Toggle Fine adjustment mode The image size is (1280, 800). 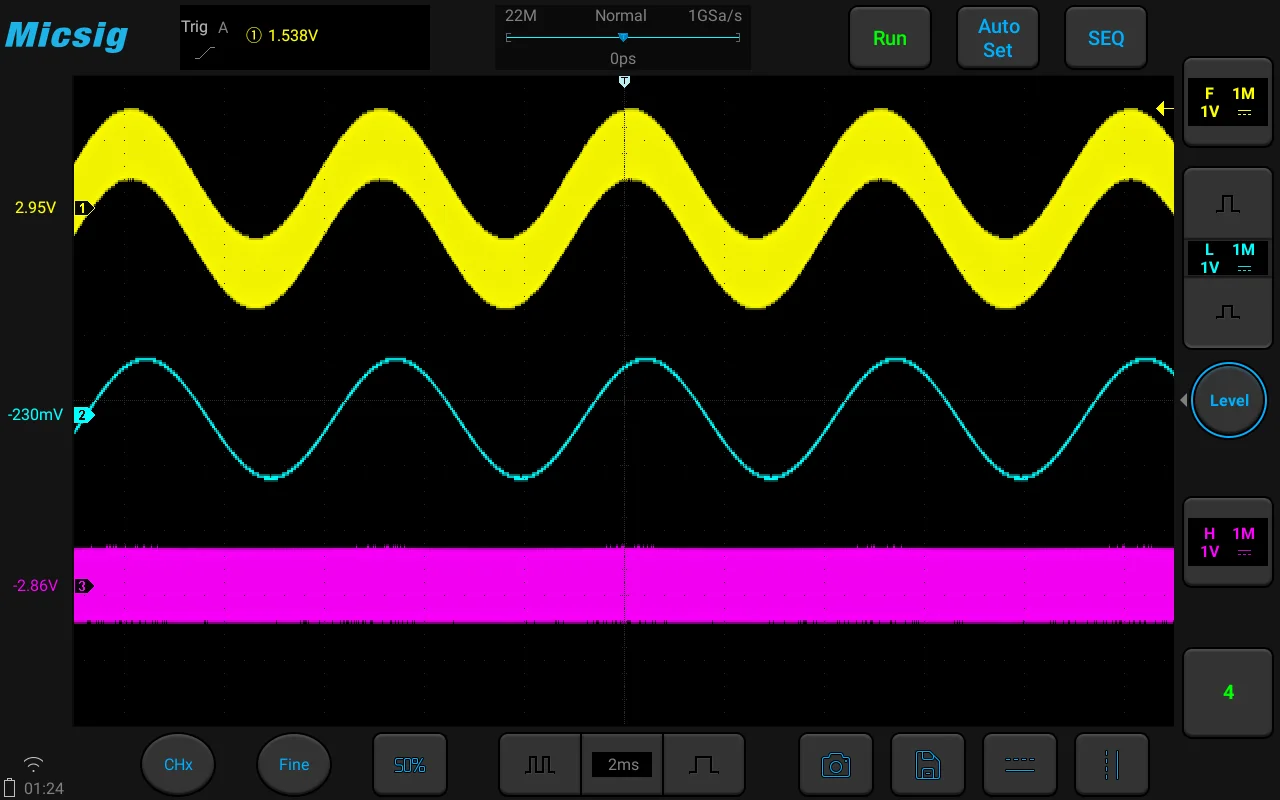click(x=294, y=765)
